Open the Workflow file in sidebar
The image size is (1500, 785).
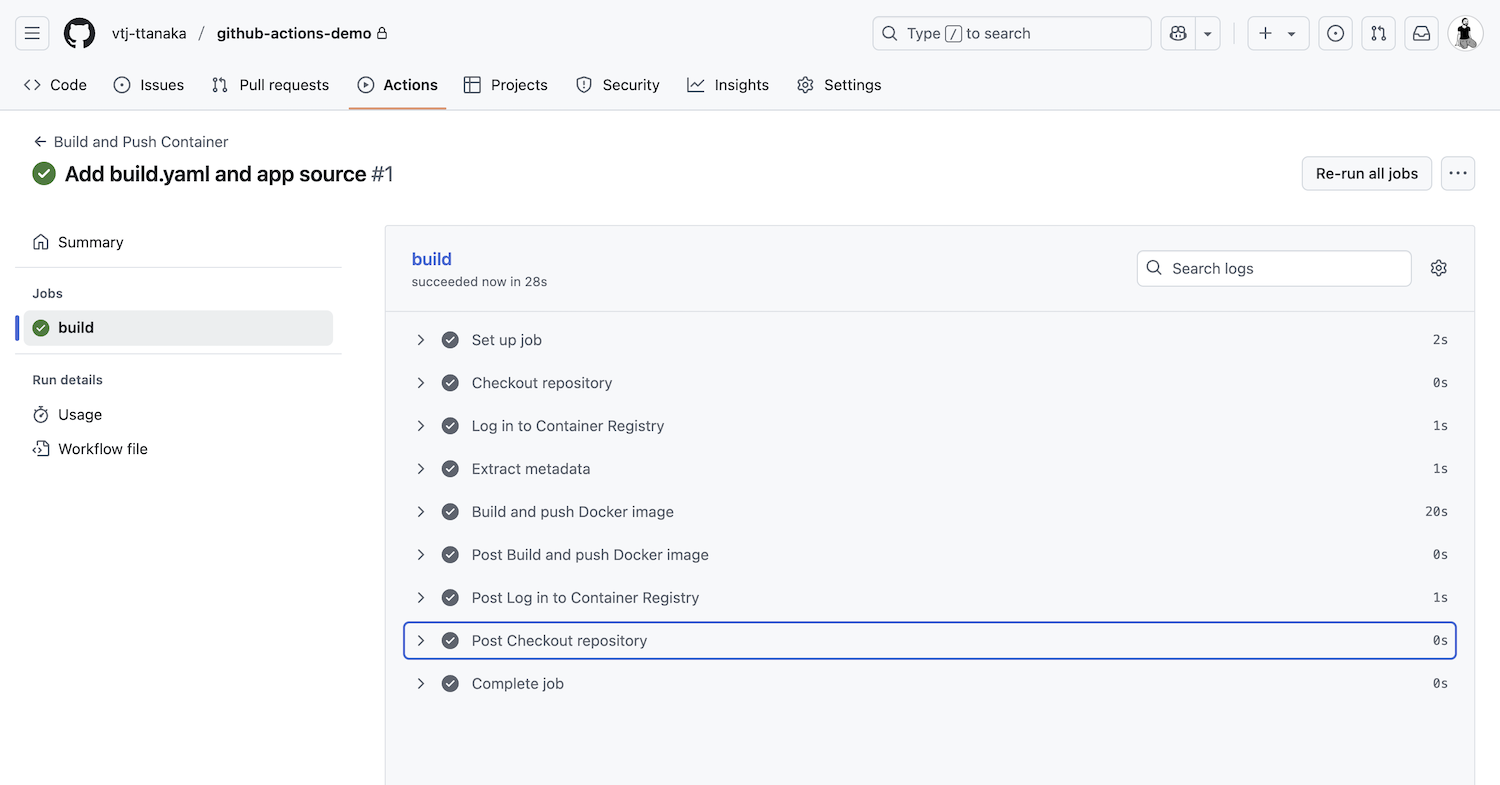pyautogui.click(x=102, y=449)
